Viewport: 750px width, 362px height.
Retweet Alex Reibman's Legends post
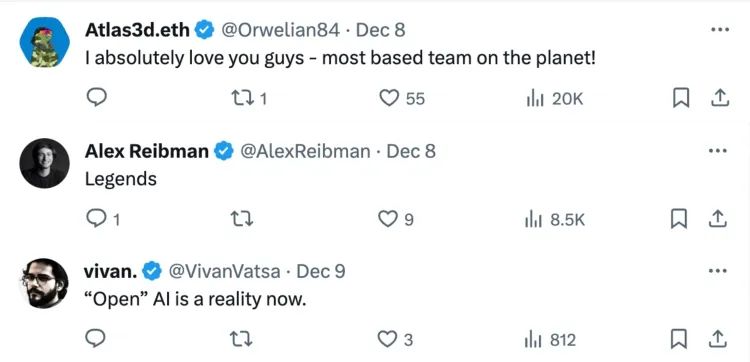coord(242,219)
